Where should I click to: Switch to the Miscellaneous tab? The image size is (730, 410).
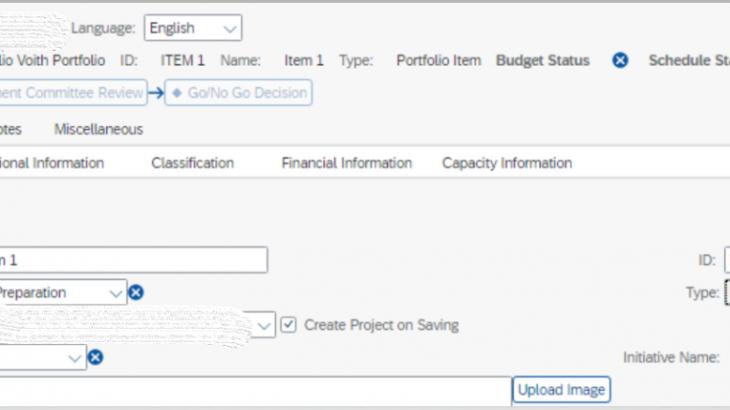coord(98,129)
